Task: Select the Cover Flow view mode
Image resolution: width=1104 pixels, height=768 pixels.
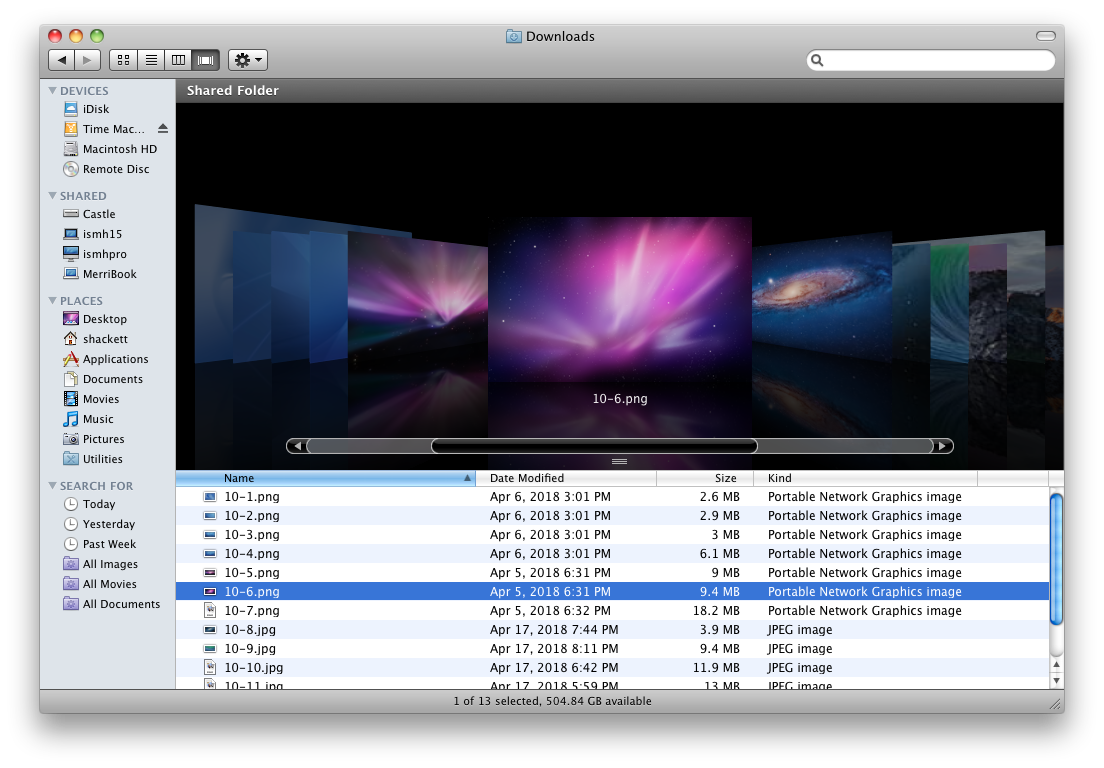Action: pos(205,59)
